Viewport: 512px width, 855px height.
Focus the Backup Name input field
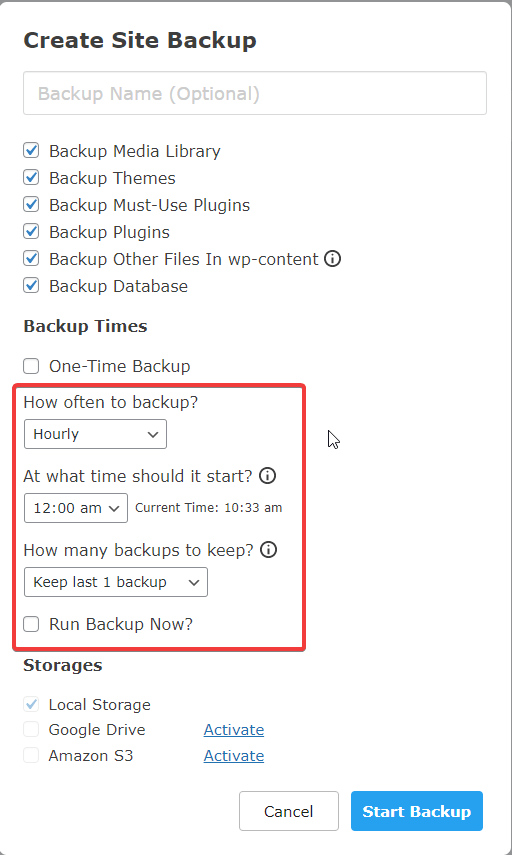pyautogui.click(x=255, y=93)
